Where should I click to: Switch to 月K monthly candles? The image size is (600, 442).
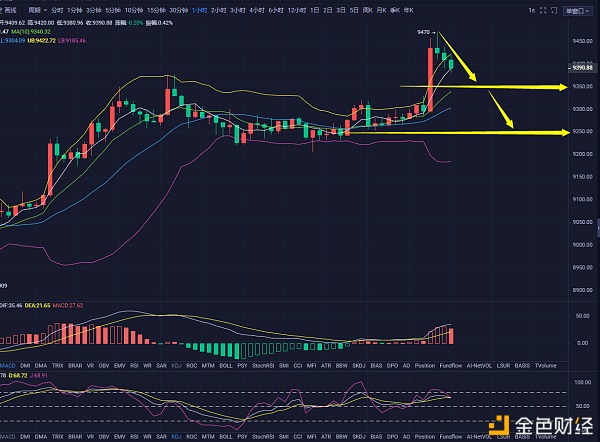381,10
